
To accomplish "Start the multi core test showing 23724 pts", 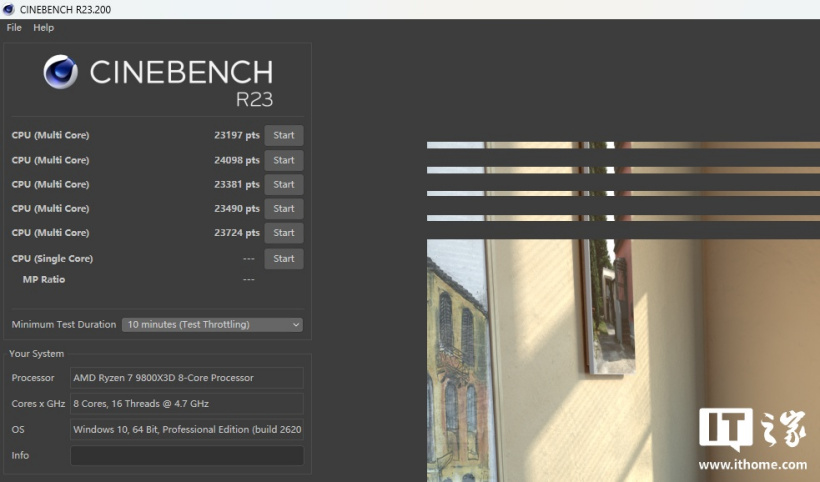I will pos(283,233).
